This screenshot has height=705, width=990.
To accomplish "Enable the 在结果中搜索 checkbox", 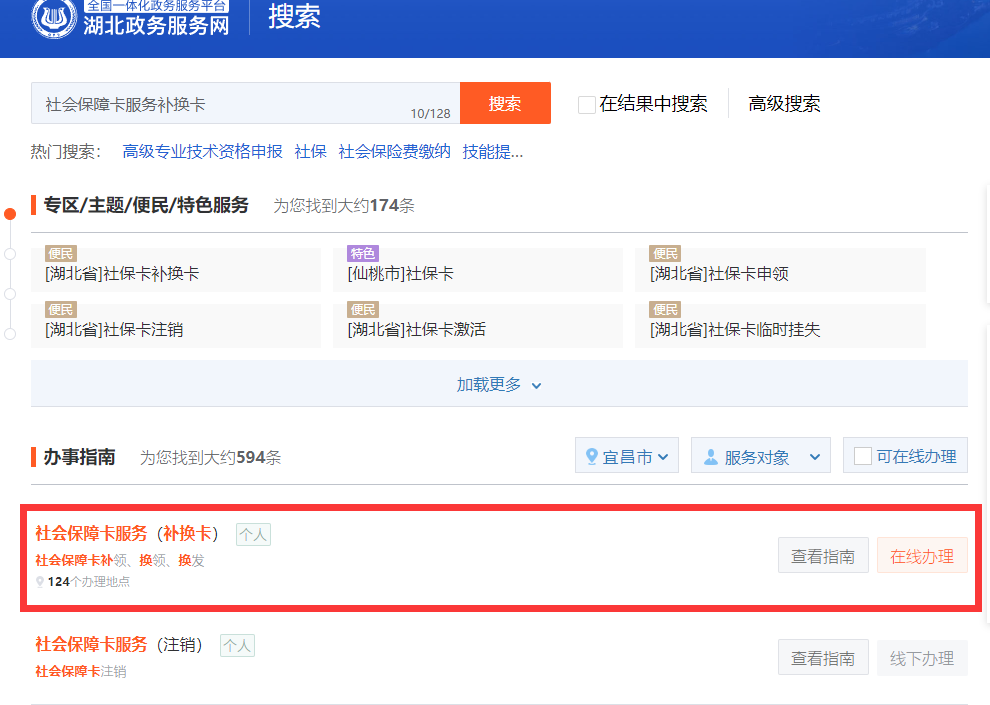I will (587, 104).
